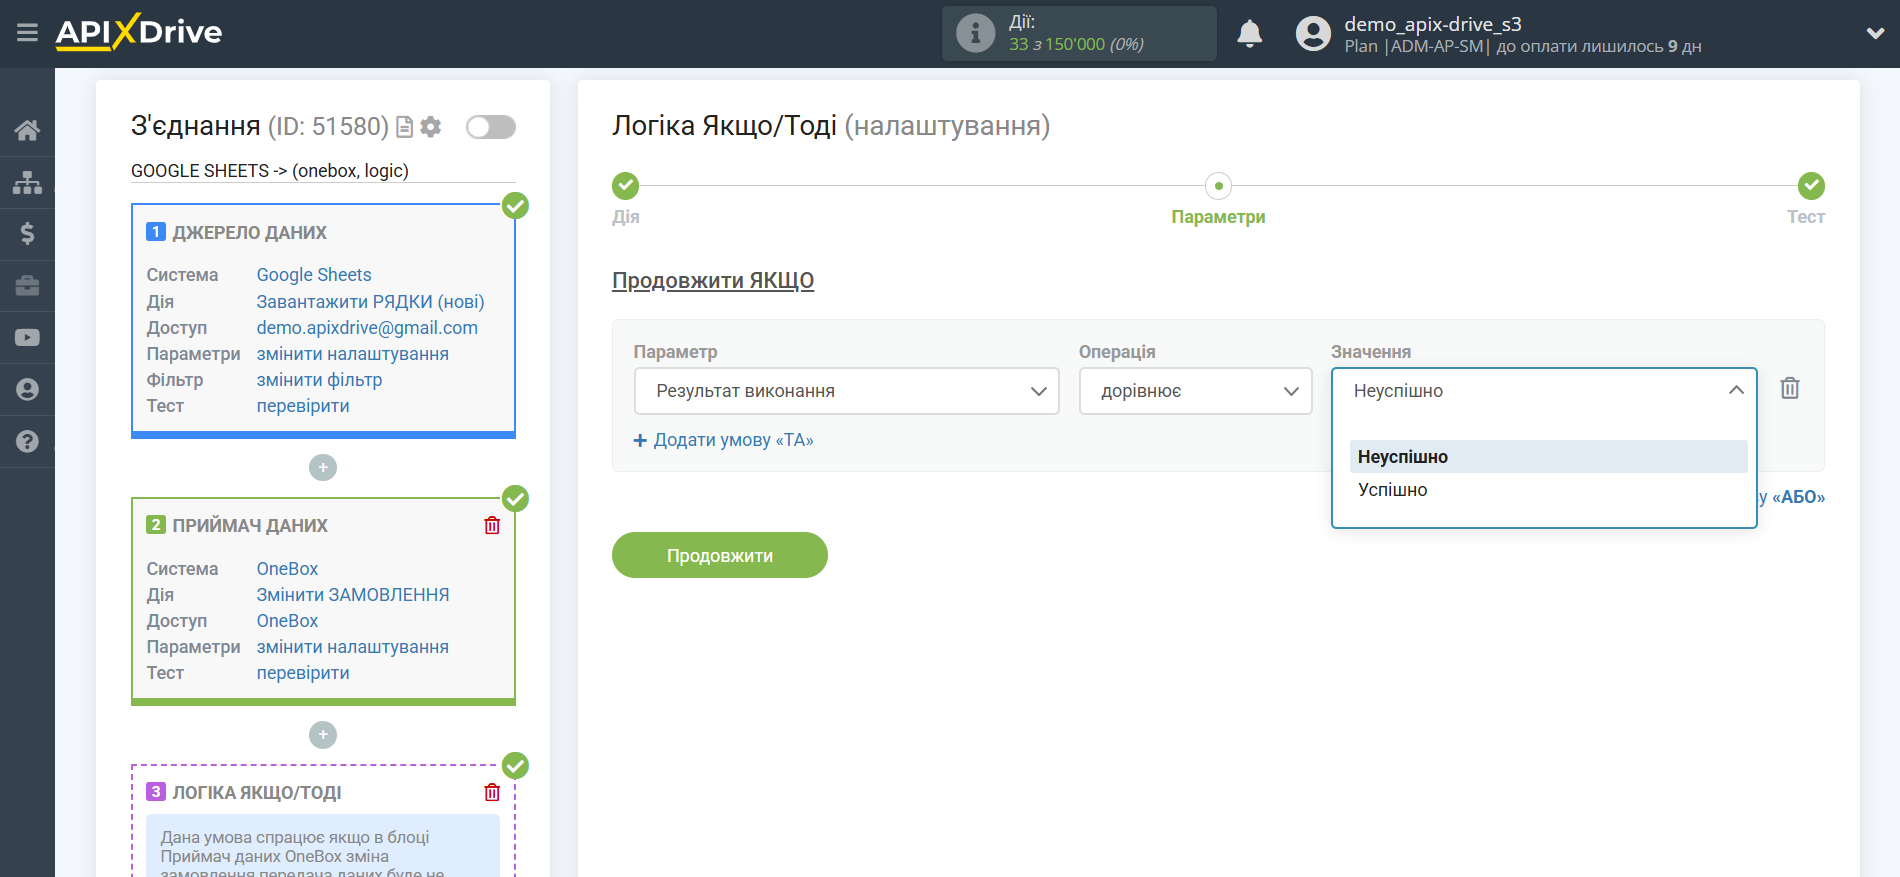Select Неуспішно option in list
The image size is (1900, 877).
pos(1548,457)
